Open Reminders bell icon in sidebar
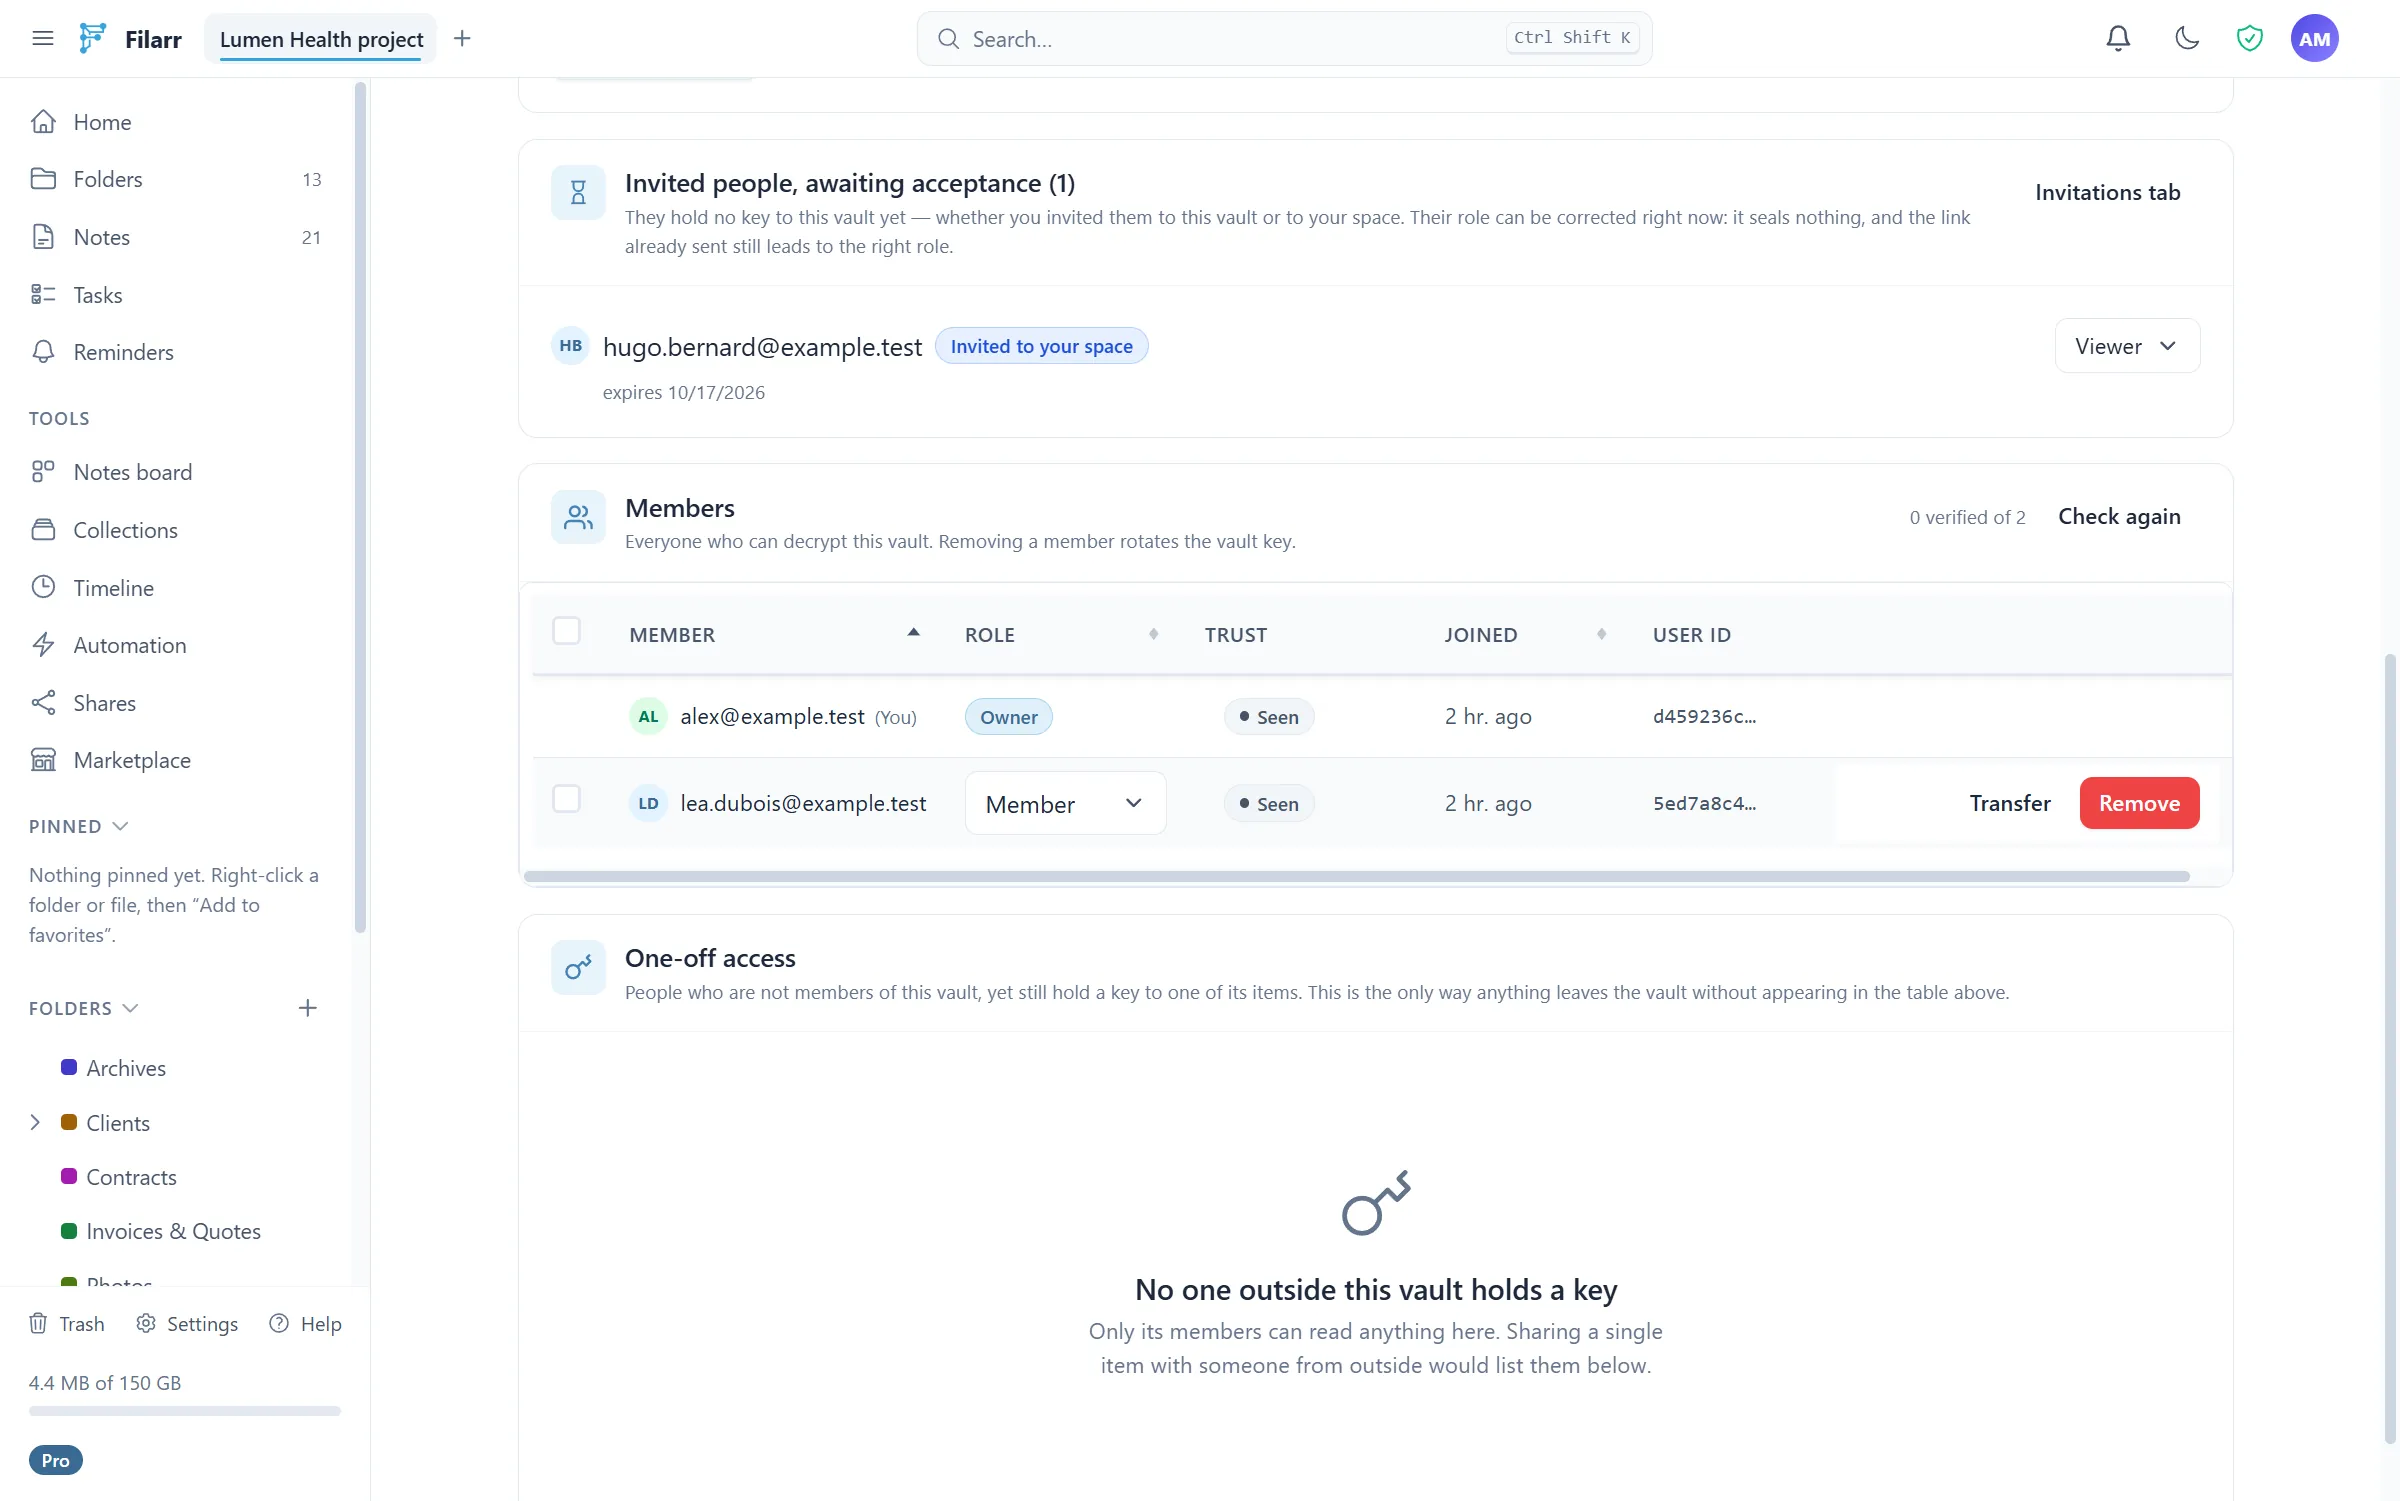 coord(43,352)
